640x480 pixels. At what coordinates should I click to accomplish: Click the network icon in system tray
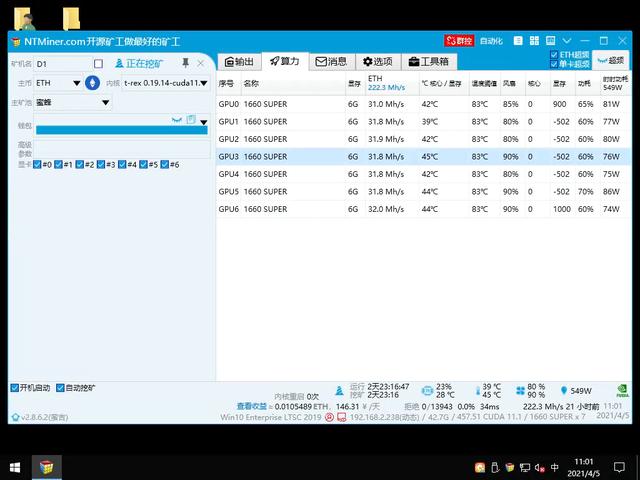(x=525, y=467)
